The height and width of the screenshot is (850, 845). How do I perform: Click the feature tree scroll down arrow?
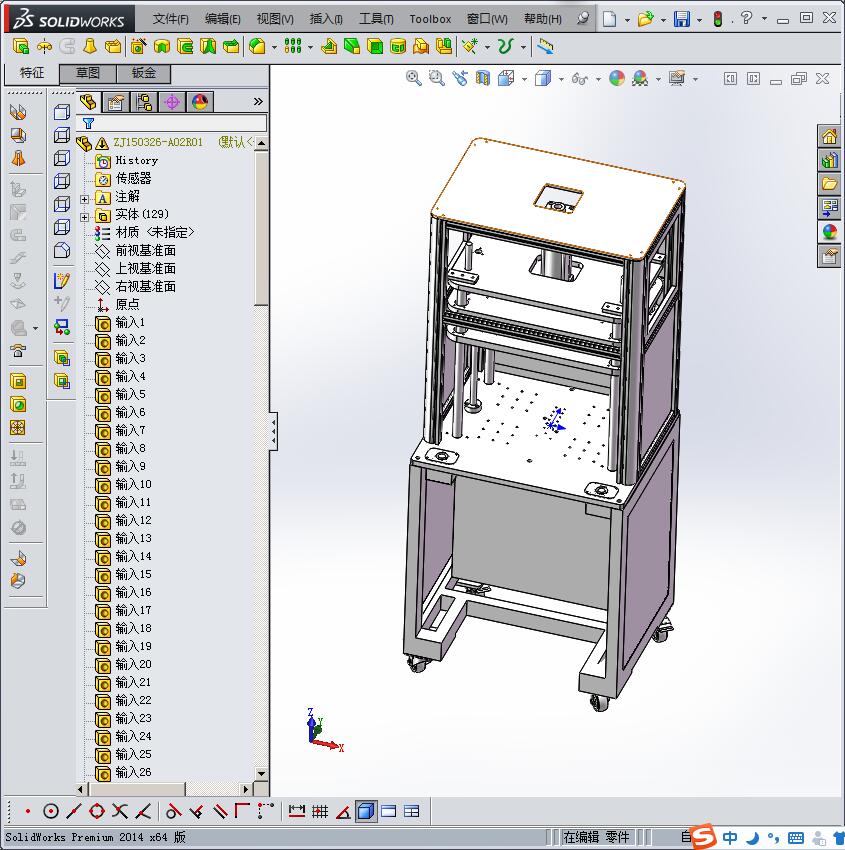[x=262, y=773]
